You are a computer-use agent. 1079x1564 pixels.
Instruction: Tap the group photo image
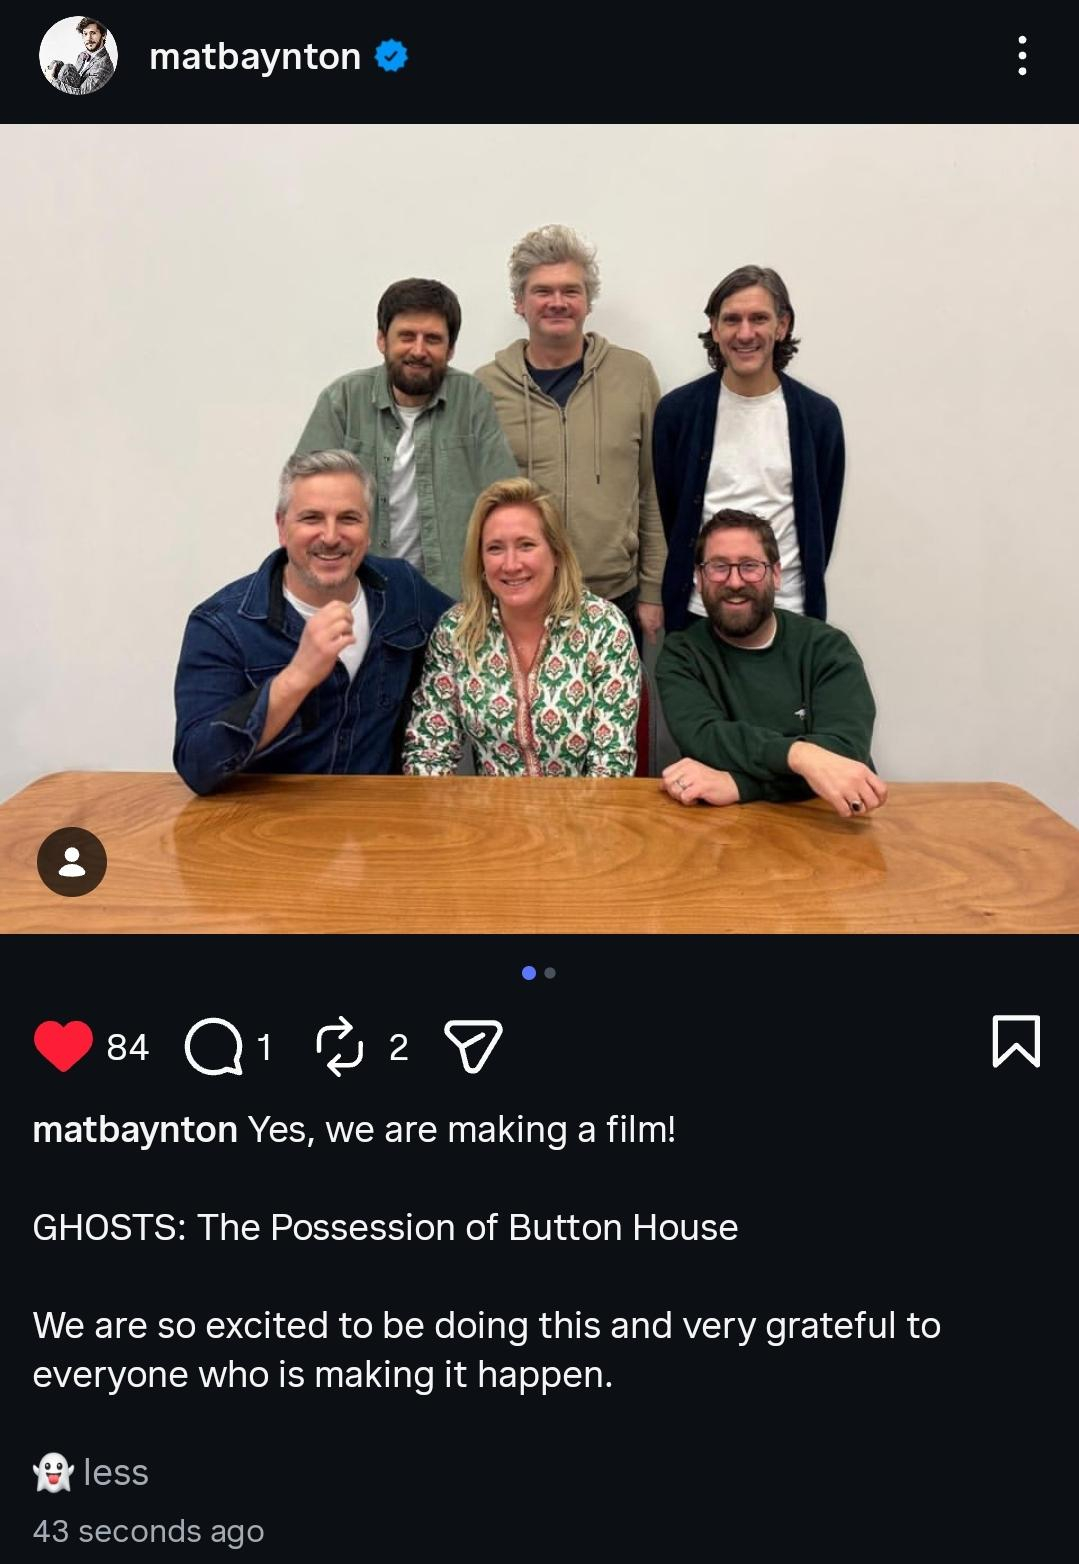click(x=539, y=528)
